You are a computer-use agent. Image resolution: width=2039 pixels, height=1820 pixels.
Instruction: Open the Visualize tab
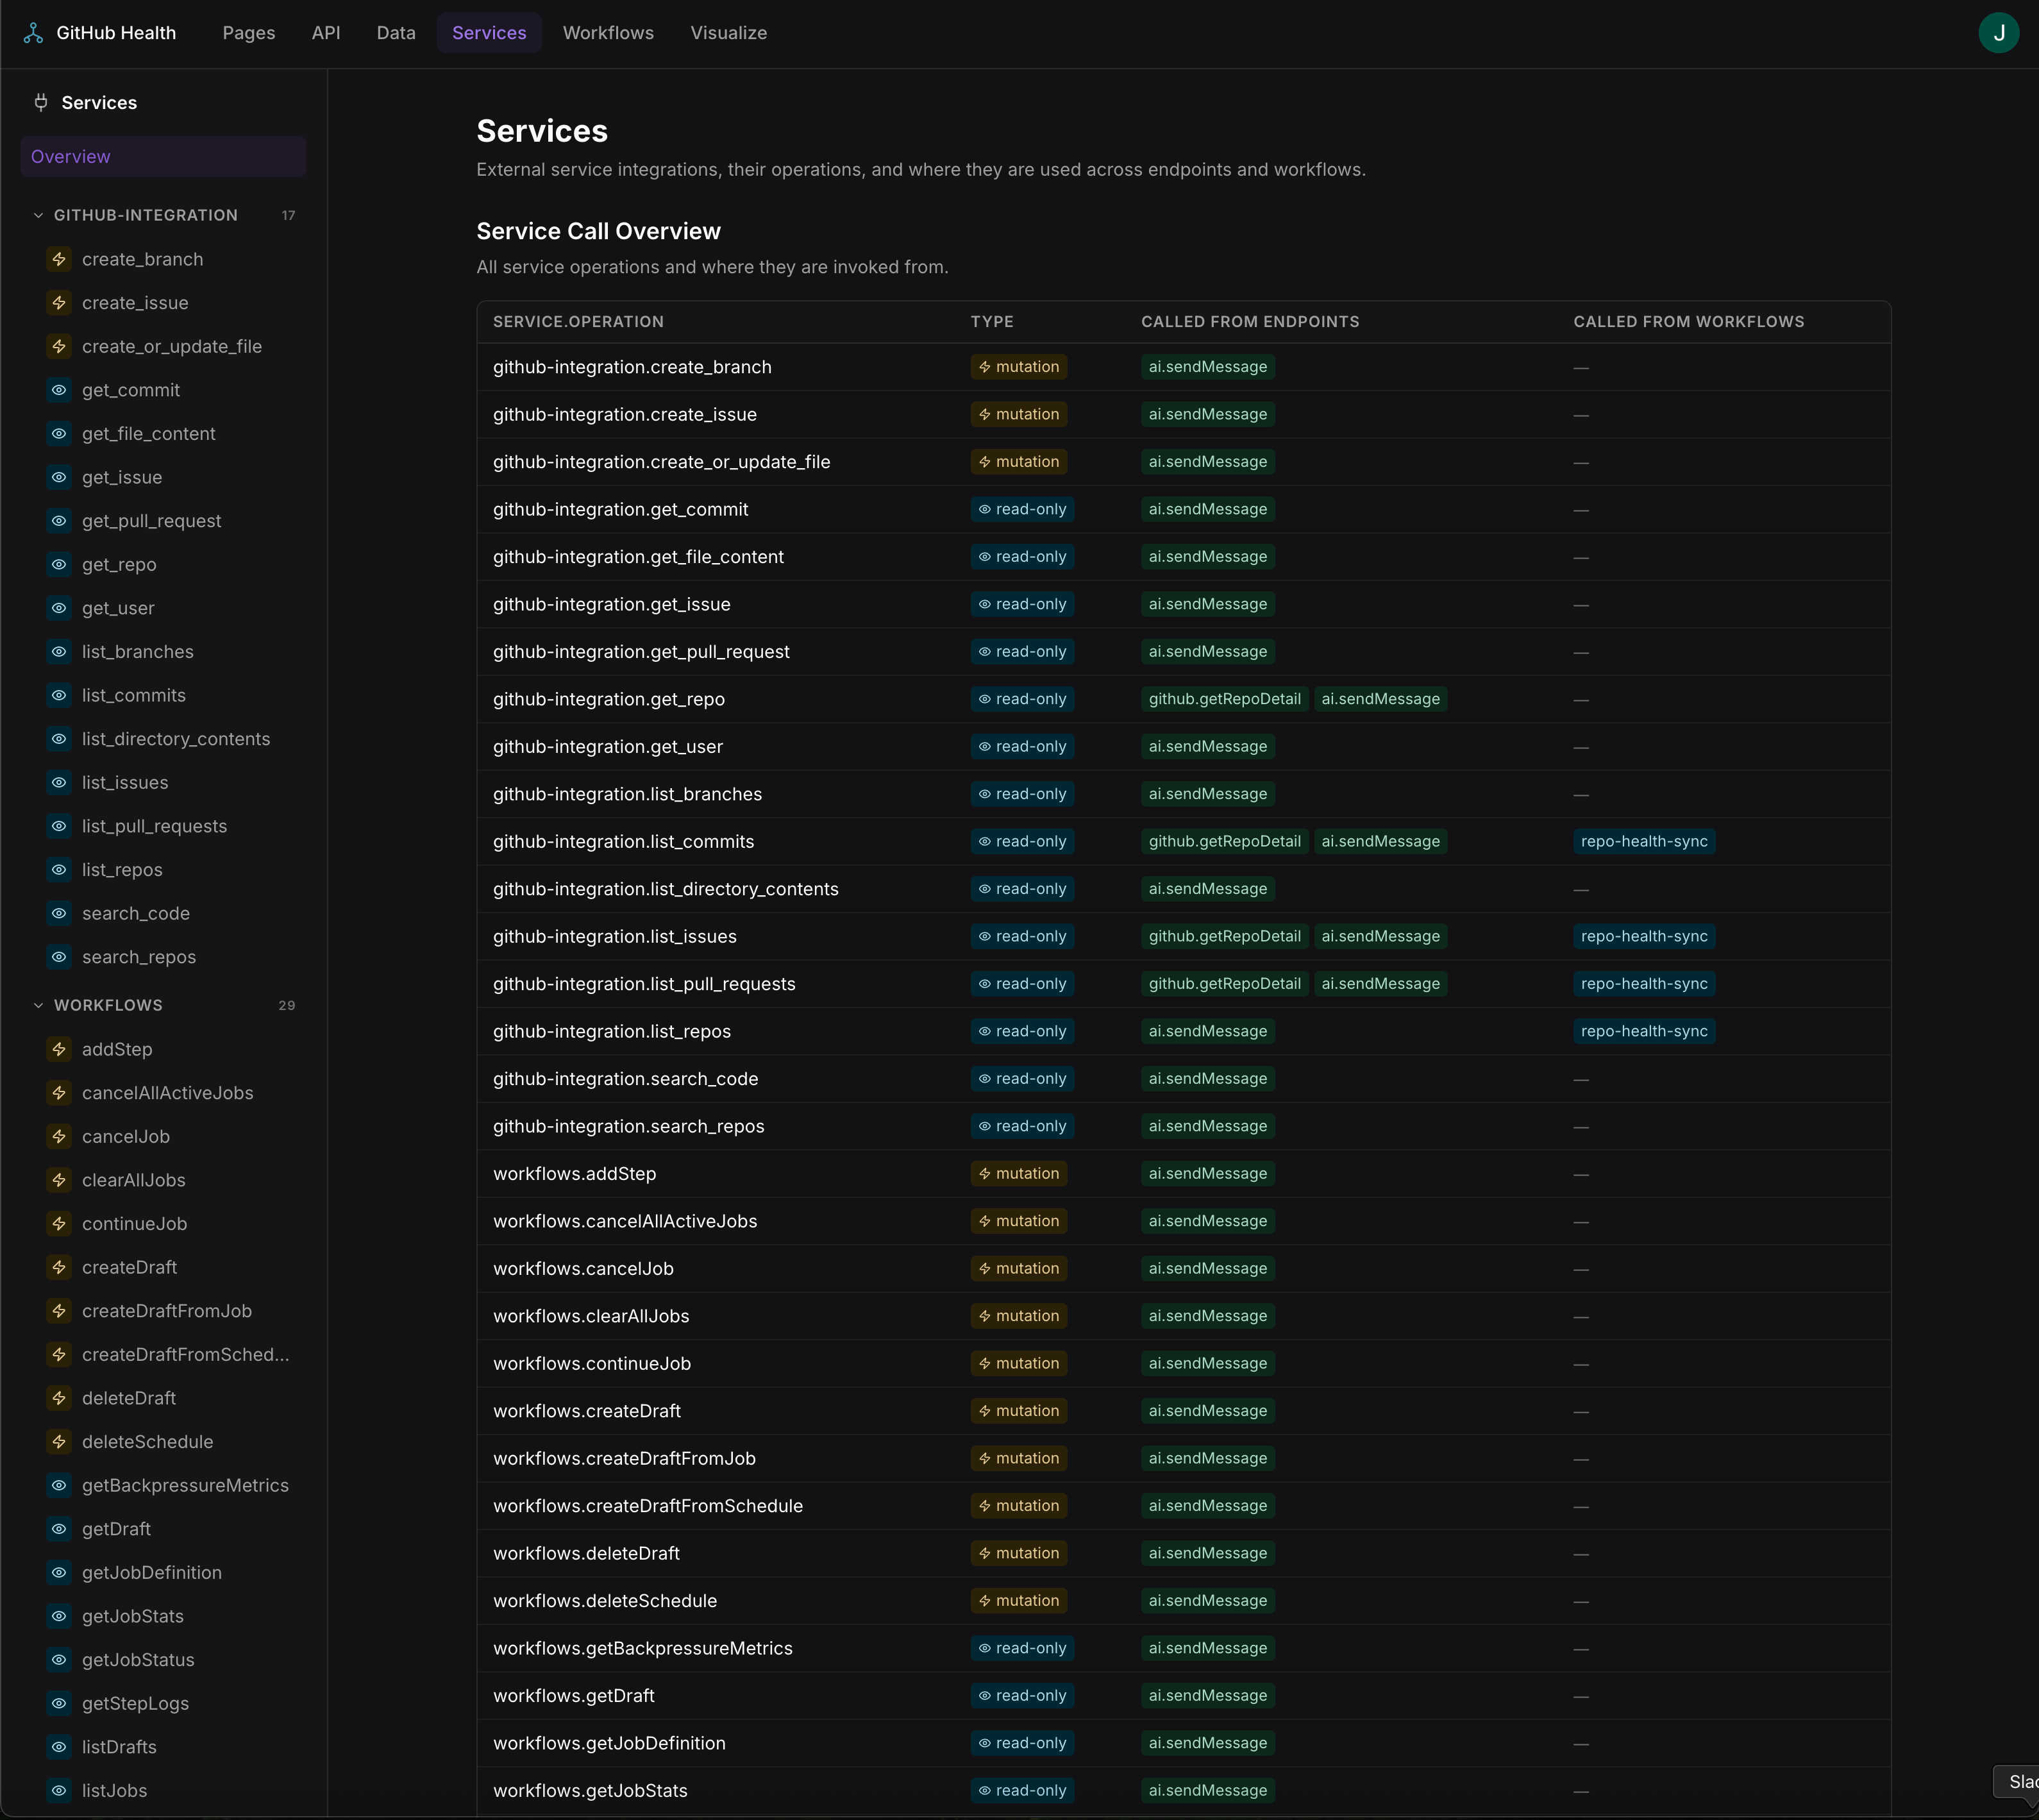click(x=729, y=33)
